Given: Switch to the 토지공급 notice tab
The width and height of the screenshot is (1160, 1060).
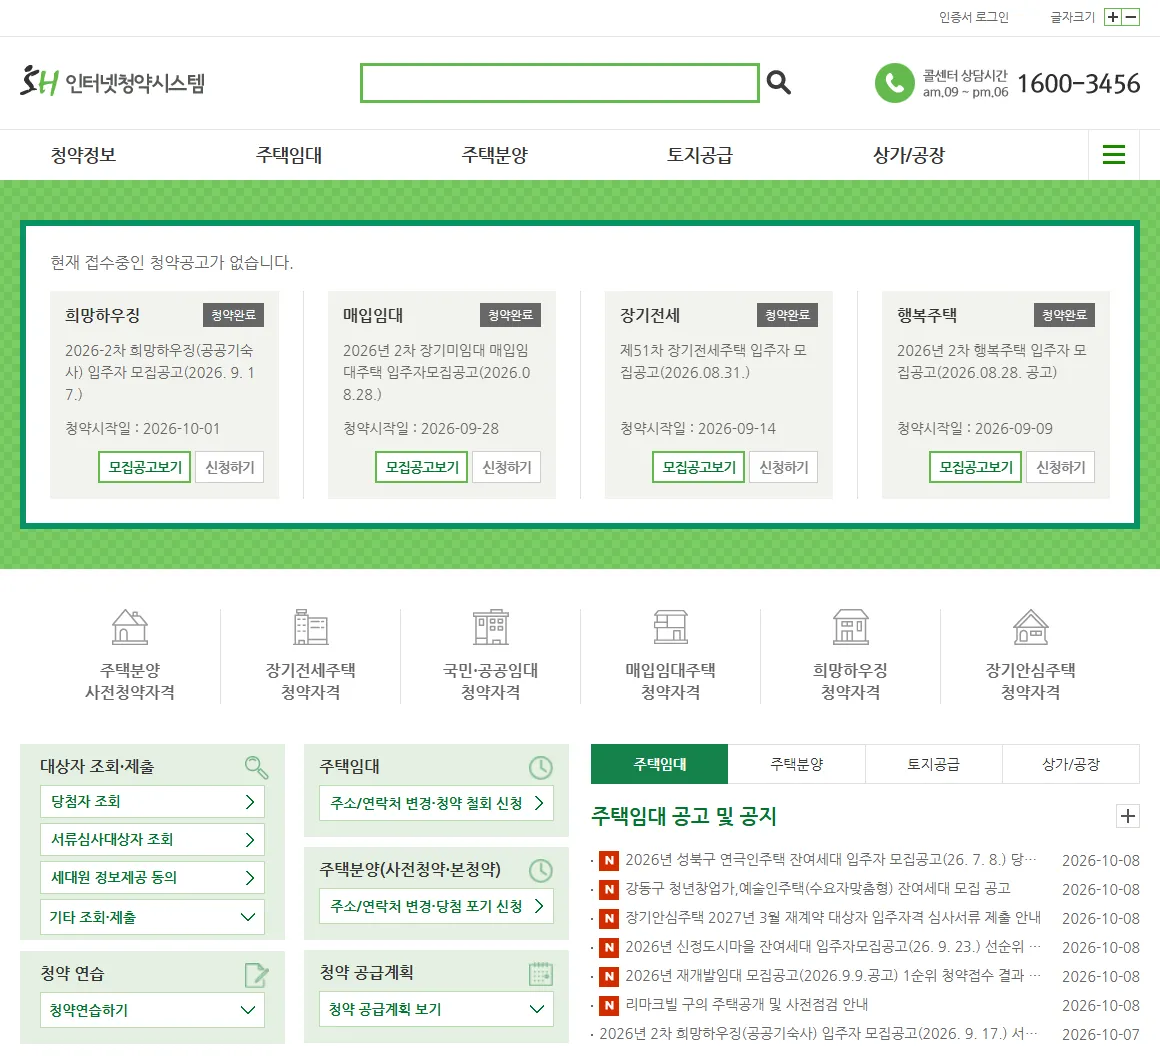Looking at the screenshot, I should [x=934, y=764].
